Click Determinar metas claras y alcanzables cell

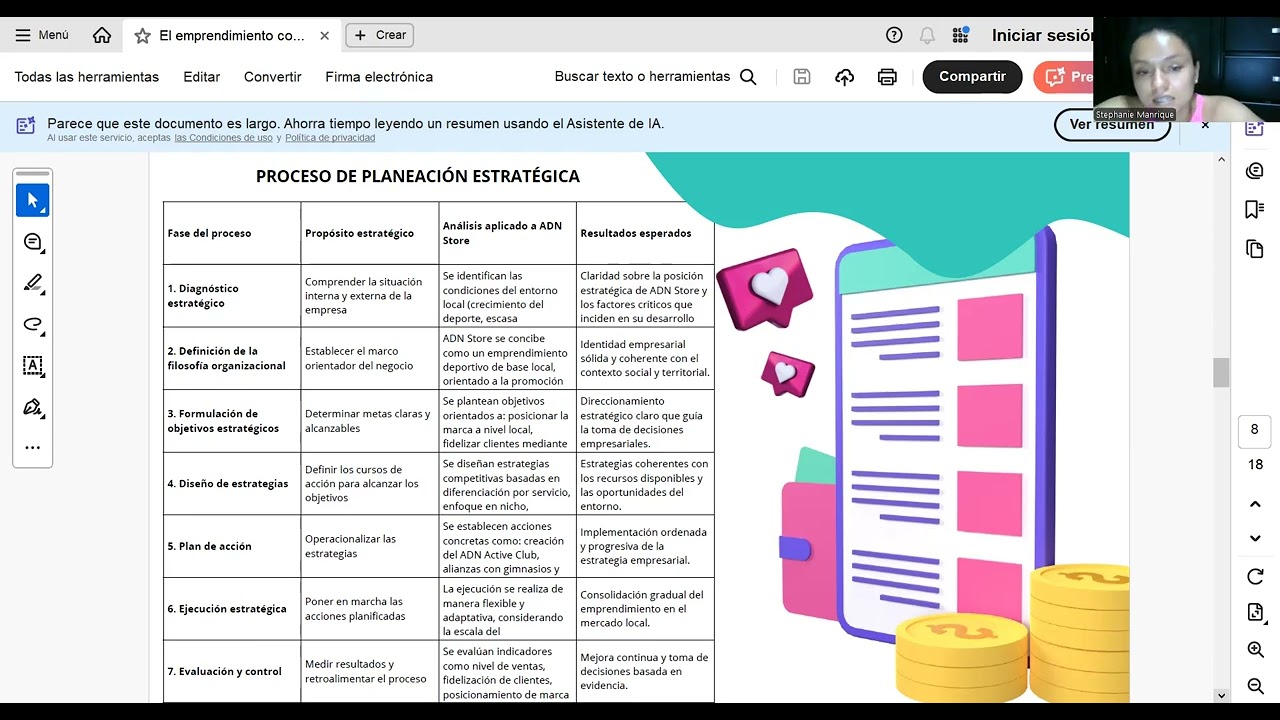coord(370,421)
